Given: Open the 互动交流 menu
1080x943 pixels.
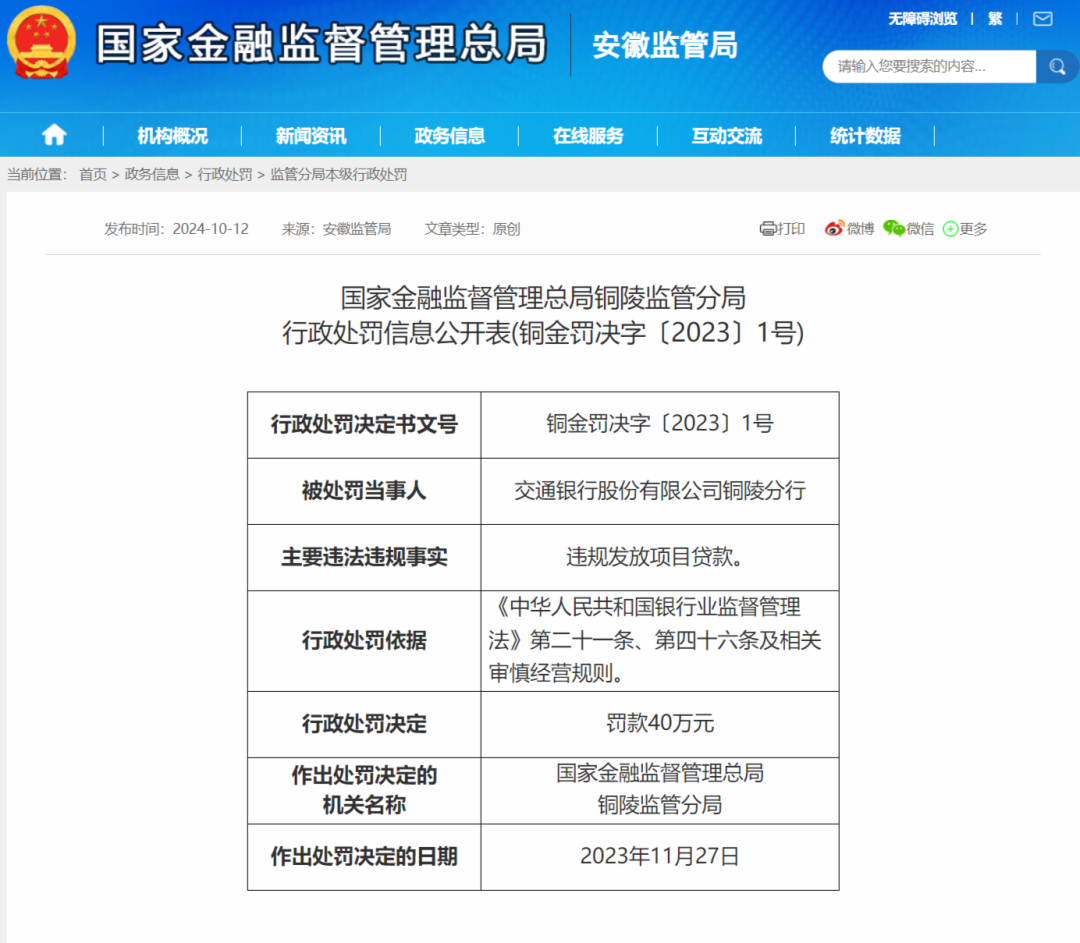Looking at the screenshot, I should [x=727, y=136].
